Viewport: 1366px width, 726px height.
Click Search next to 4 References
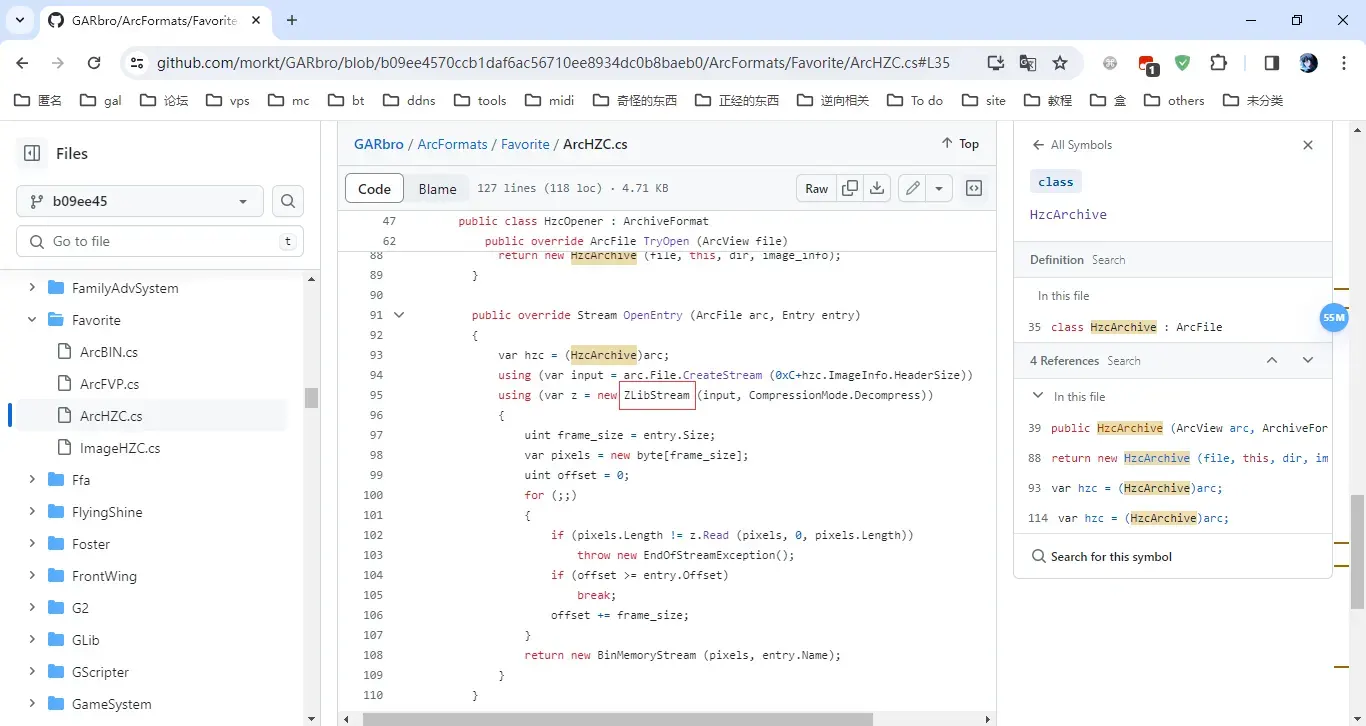[1124, 361]
